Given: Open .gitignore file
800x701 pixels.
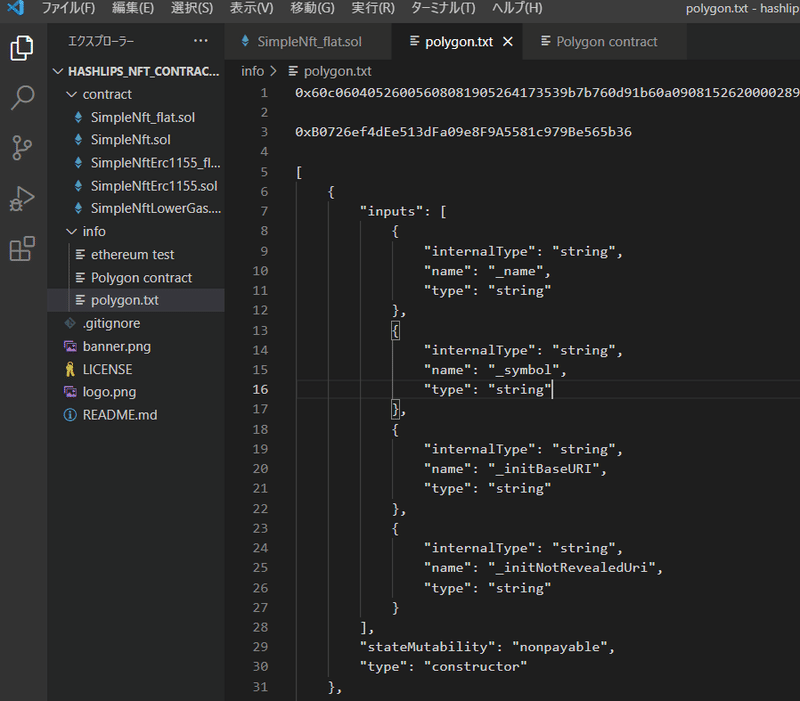Looking at the screenshot, I should (111, 323).
